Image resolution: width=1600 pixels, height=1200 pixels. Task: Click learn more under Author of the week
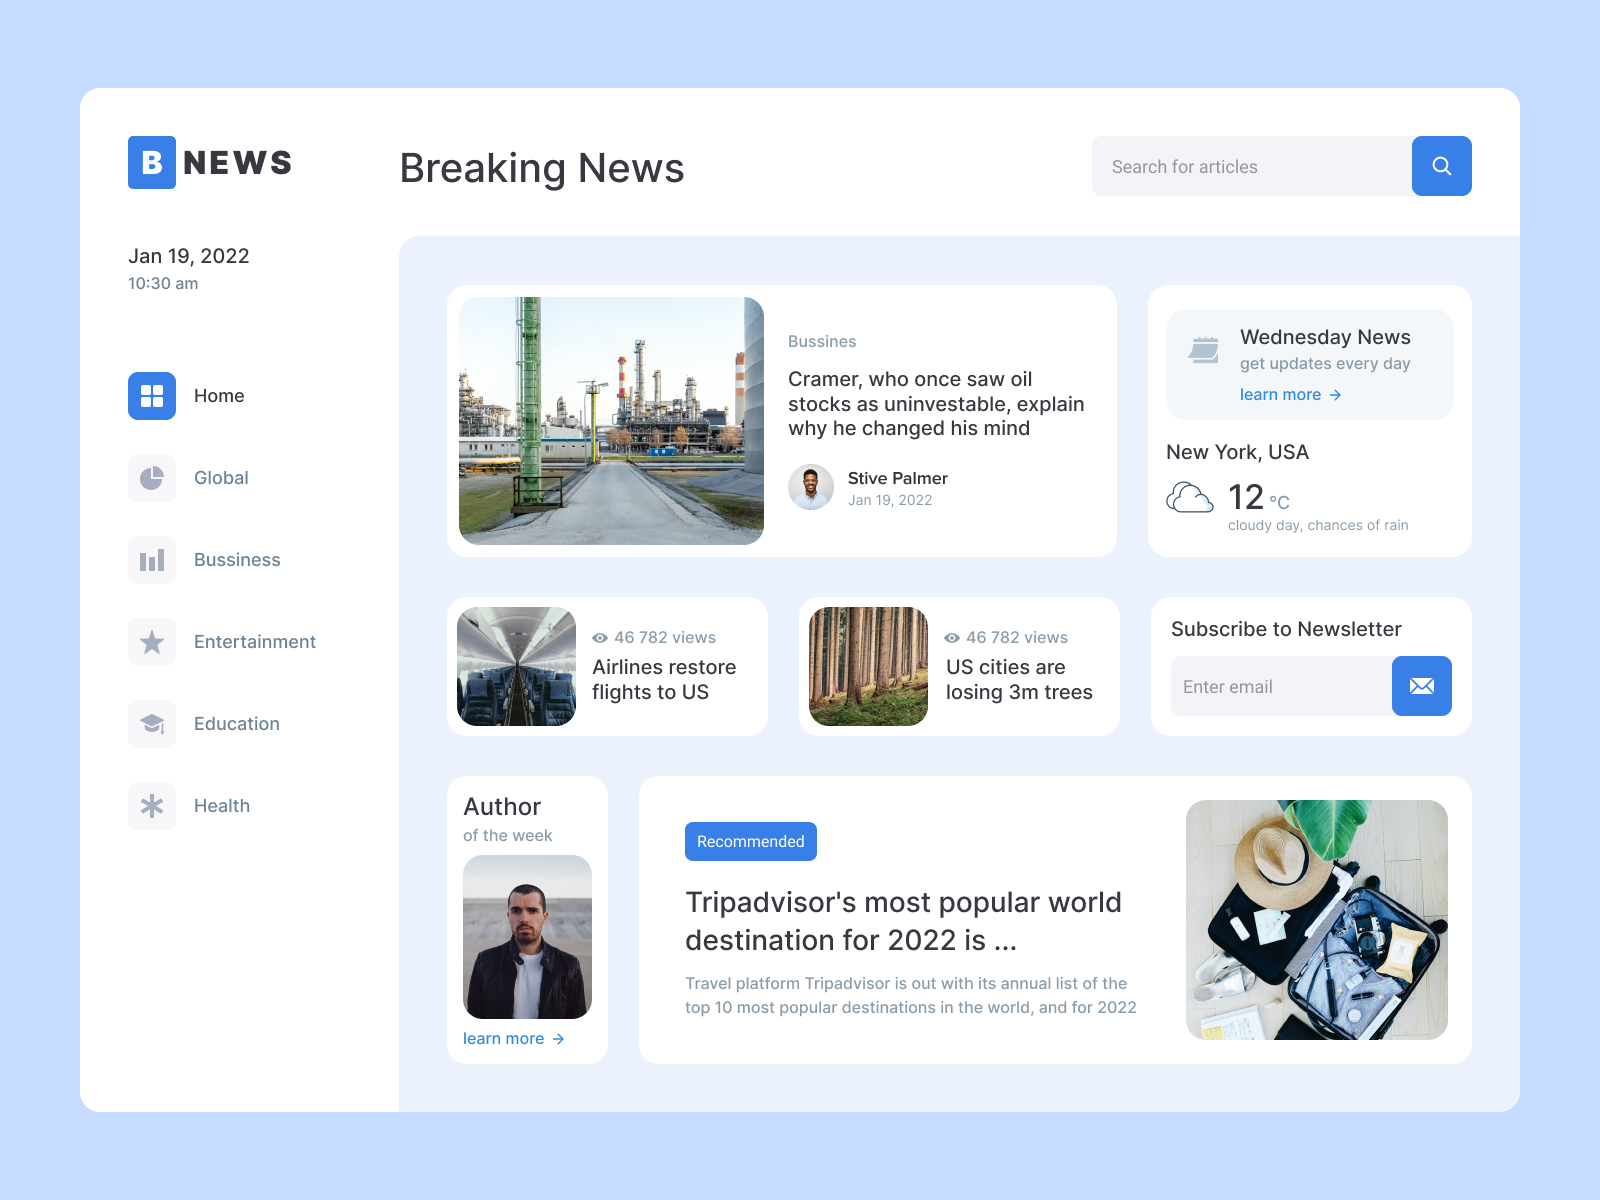tap(504, 1038)
